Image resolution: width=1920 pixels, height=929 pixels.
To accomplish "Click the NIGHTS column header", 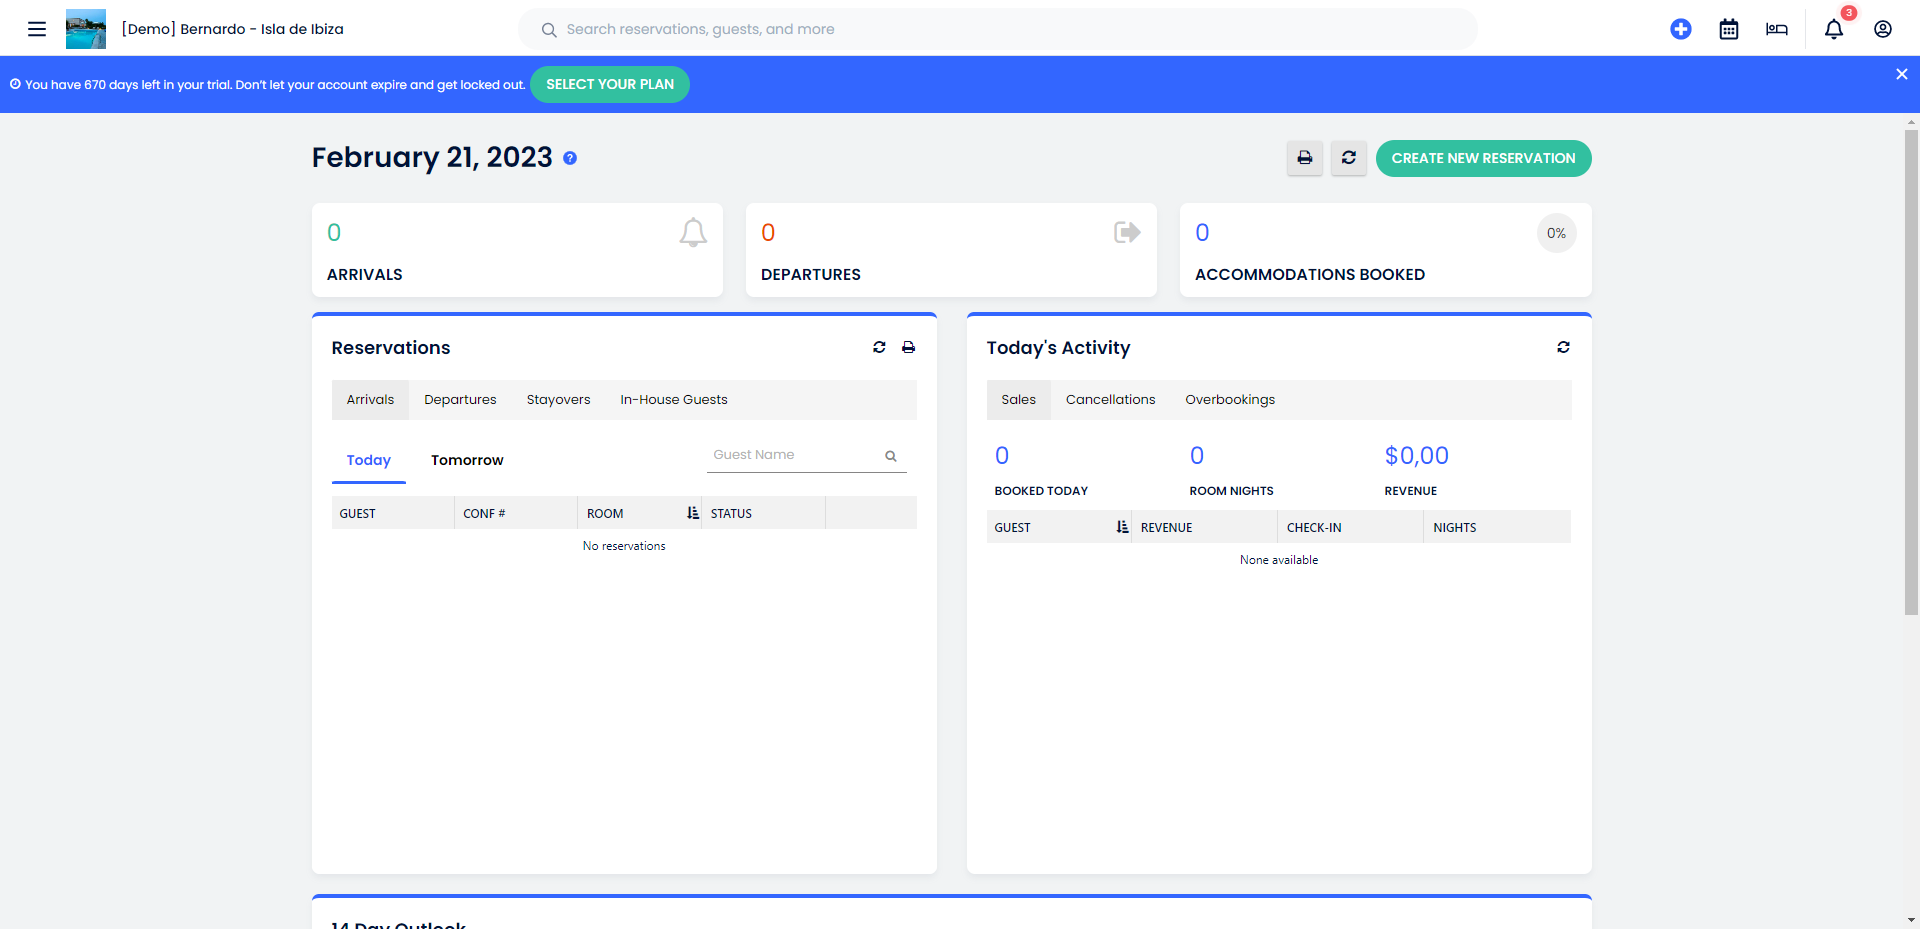I will 1497,527.
